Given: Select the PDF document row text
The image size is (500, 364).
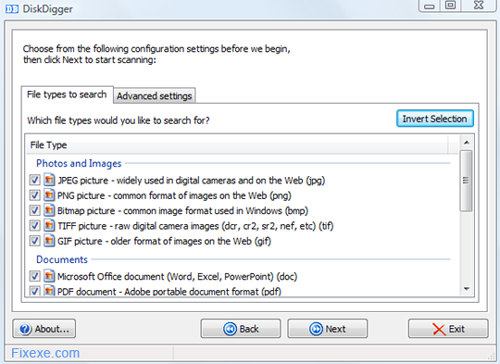Looking at the screenshot, I should (x=169, y=291).
